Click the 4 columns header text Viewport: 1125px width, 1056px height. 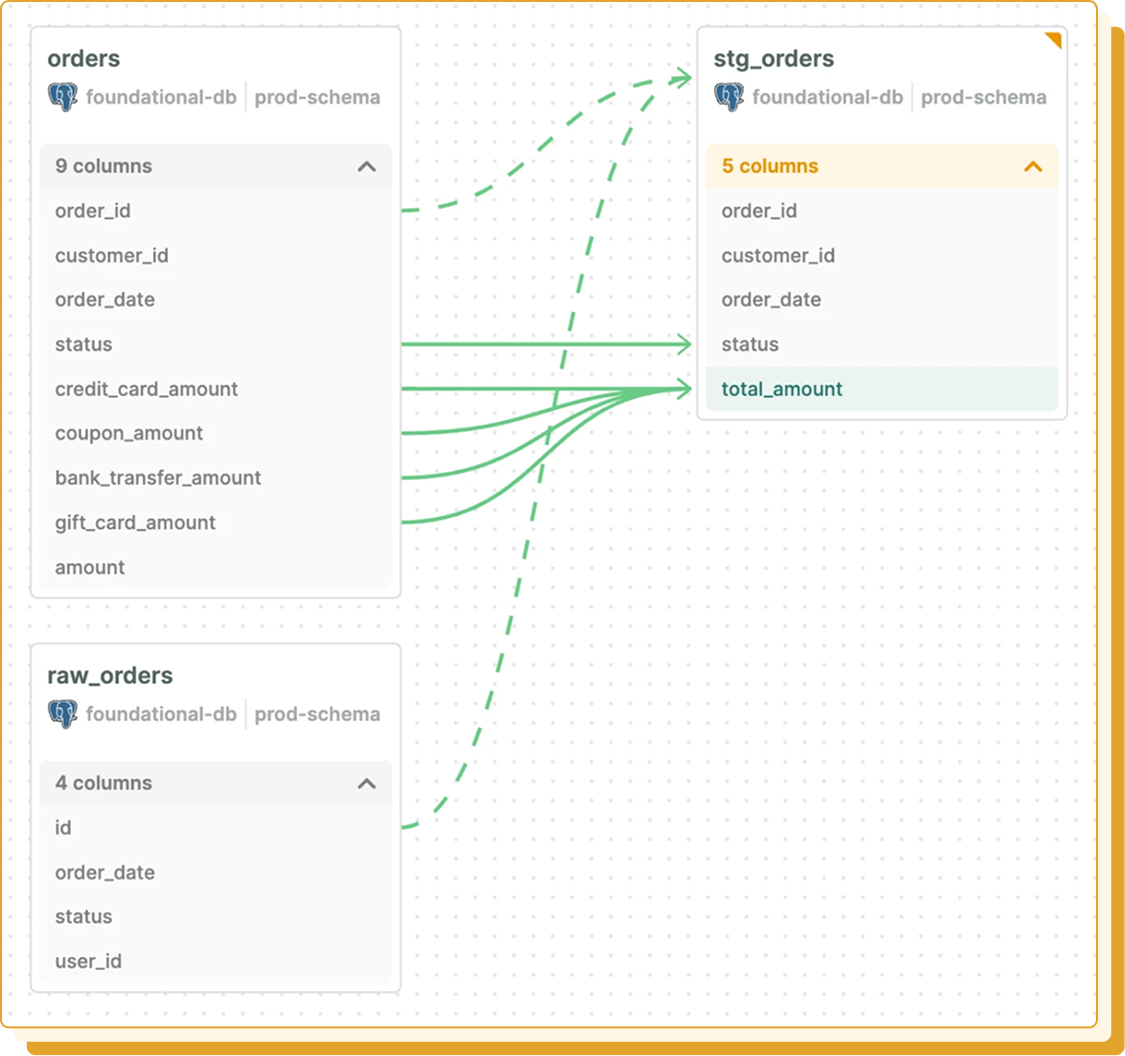[103, 783]
